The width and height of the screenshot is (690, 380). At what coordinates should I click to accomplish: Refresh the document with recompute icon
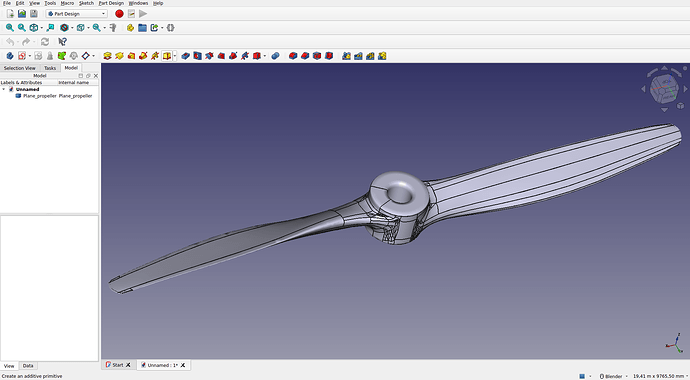45,42
